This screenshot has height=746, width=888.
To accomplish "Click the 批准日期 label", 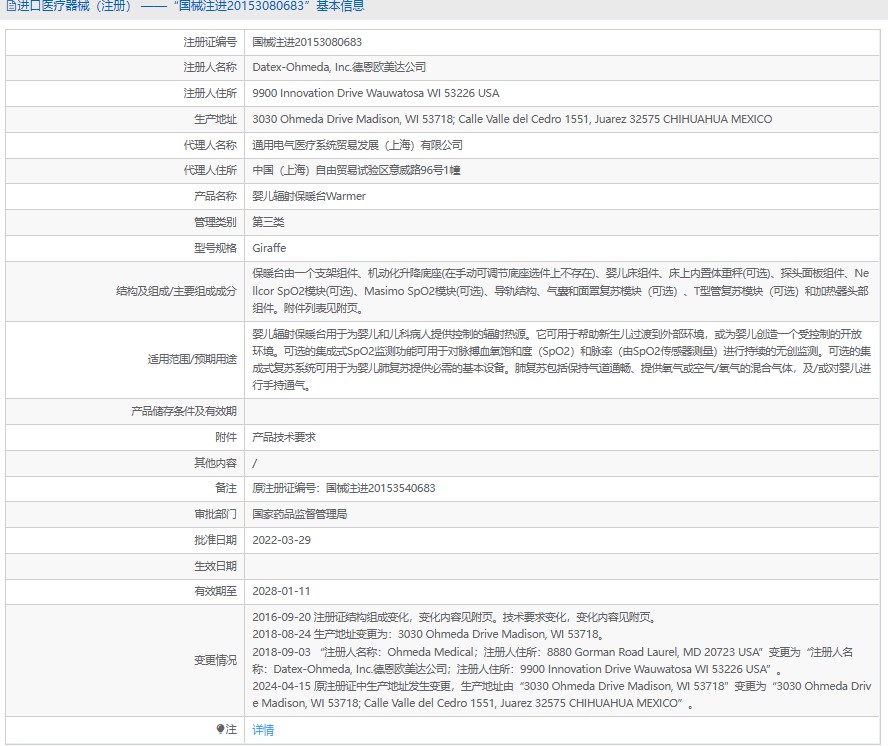I will coord(215,540).
